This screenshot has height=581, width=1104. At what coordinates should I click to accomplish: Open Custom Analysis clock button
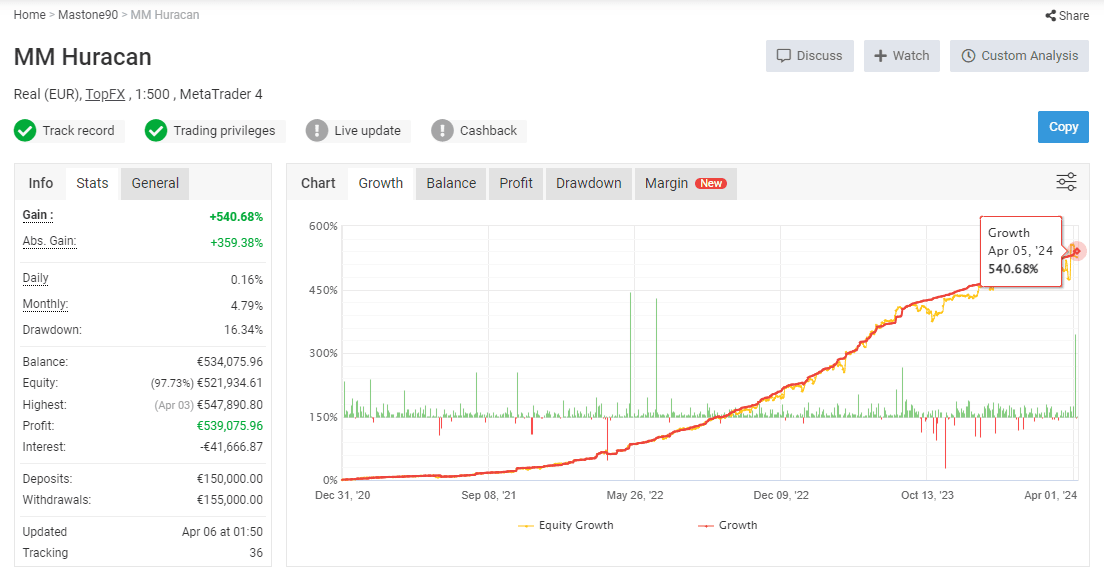tap(1020, 56)
